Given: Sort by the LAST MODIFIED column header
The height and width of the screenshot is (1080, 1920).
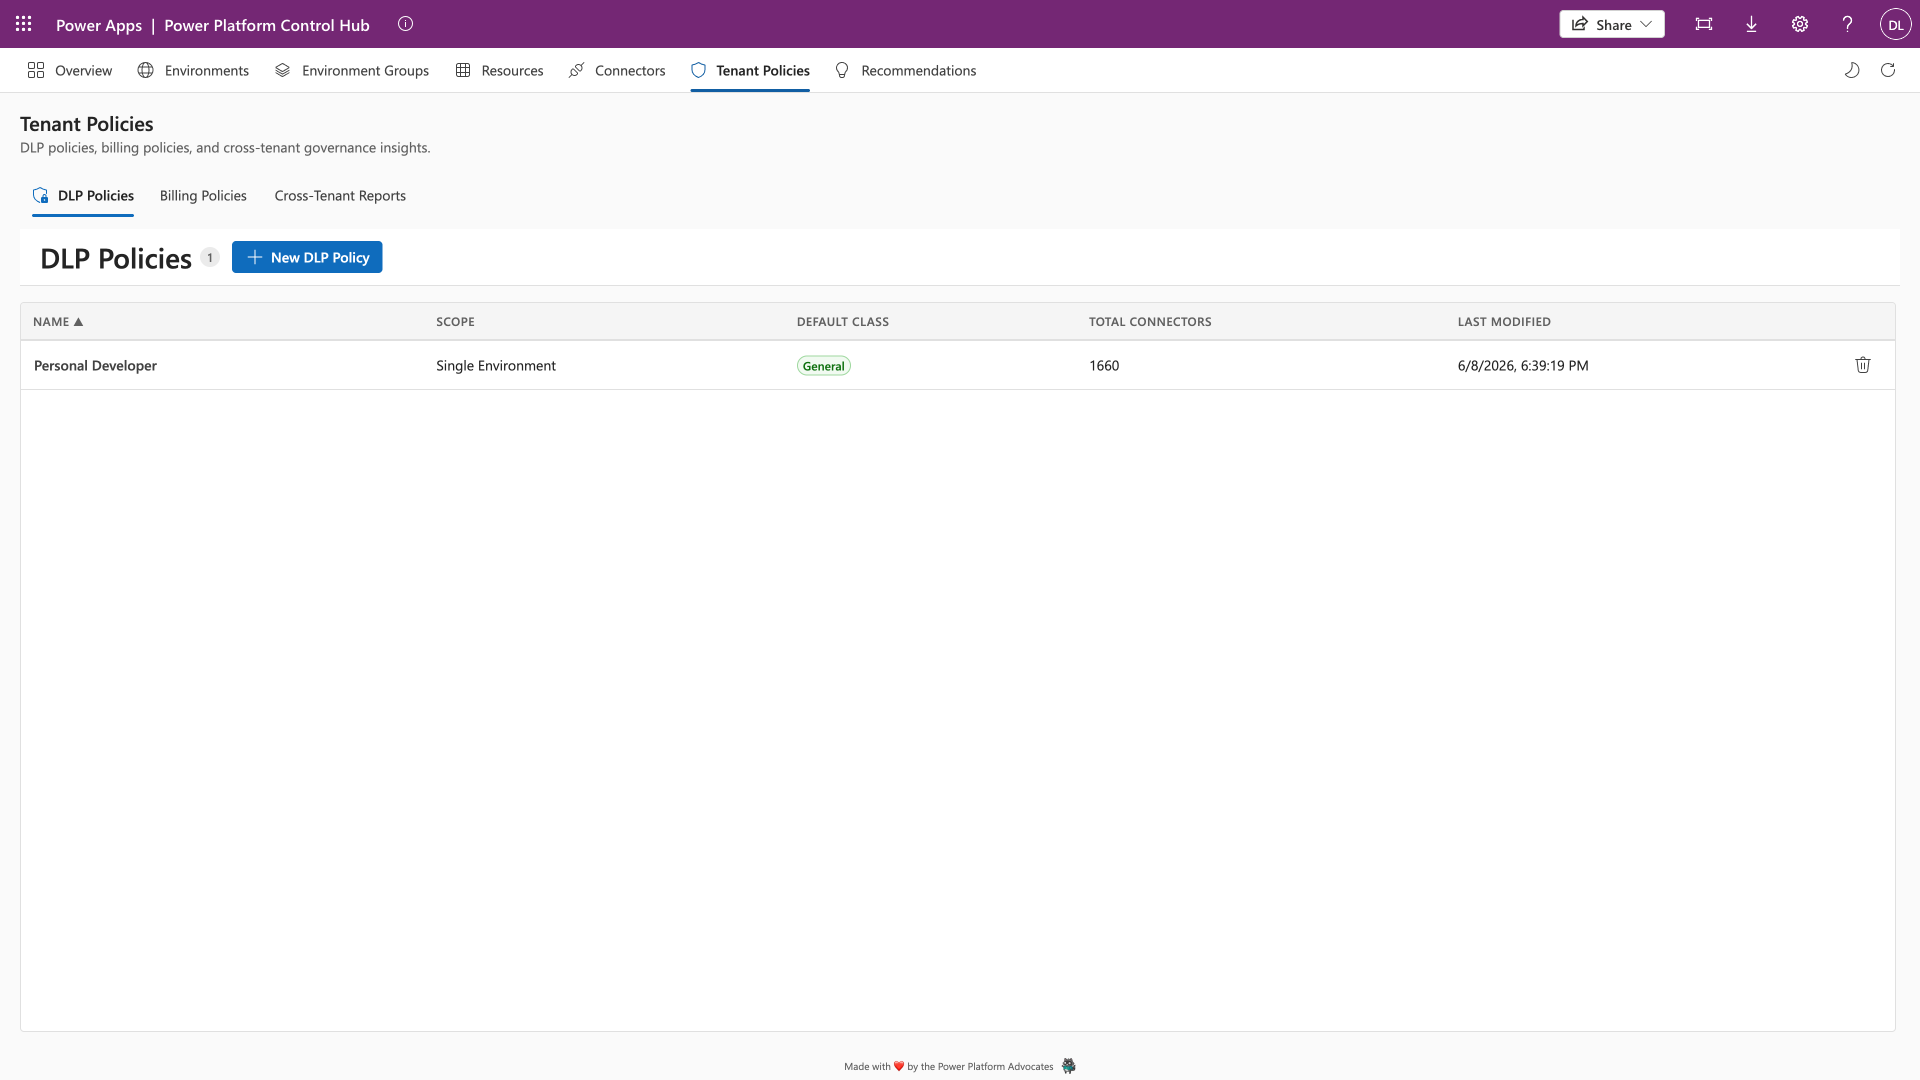Looking at the screenshot, I should pyautogui.click(x=1504, y=322).
